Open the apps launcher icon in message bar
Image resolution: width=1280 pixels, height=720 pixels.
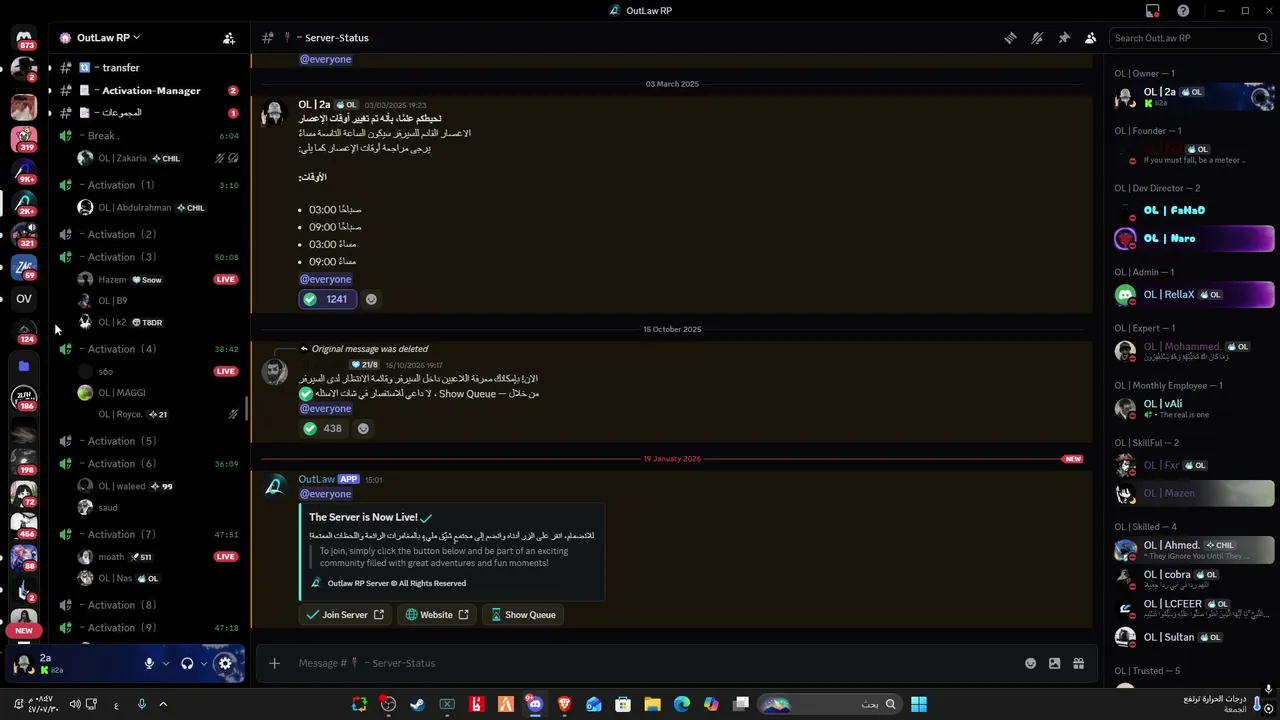point(1078,663)
